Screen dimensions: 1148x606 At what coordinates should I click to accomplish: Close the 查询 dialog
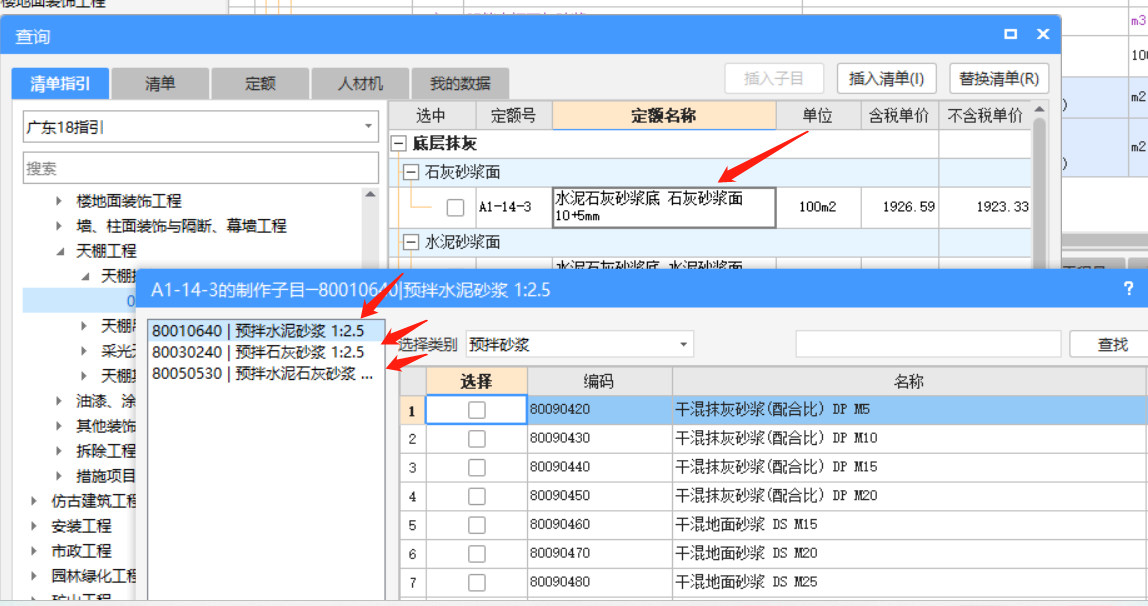point(1043,34)
